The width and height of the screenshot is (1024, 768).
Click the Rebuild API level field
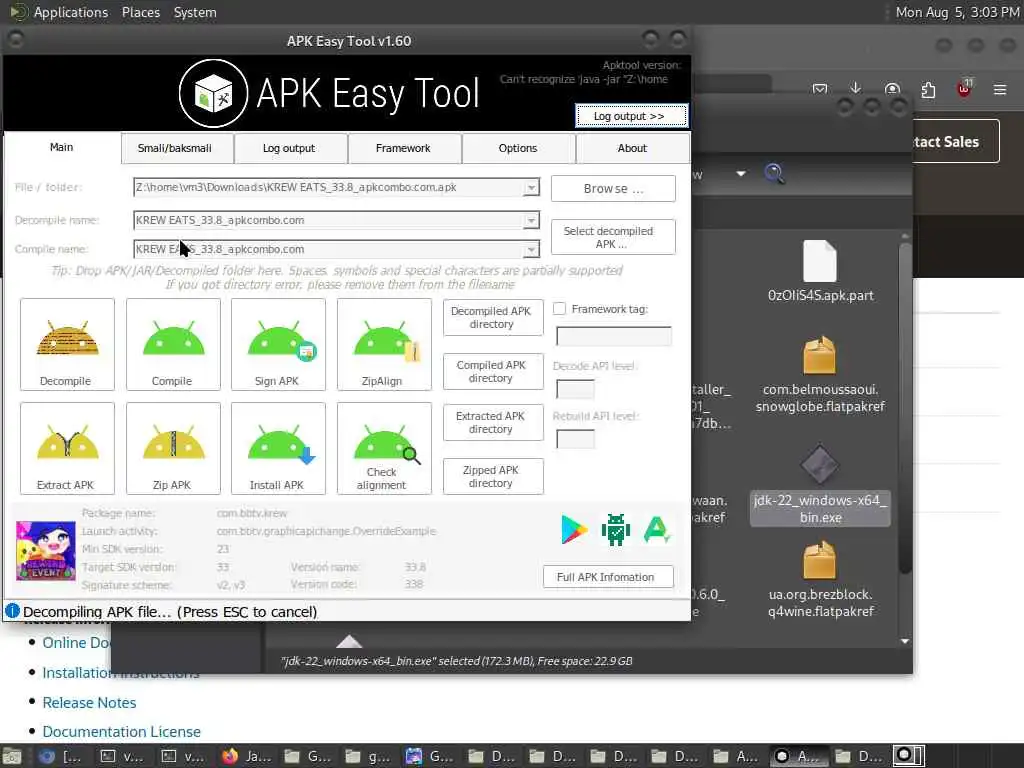point(575,439)
